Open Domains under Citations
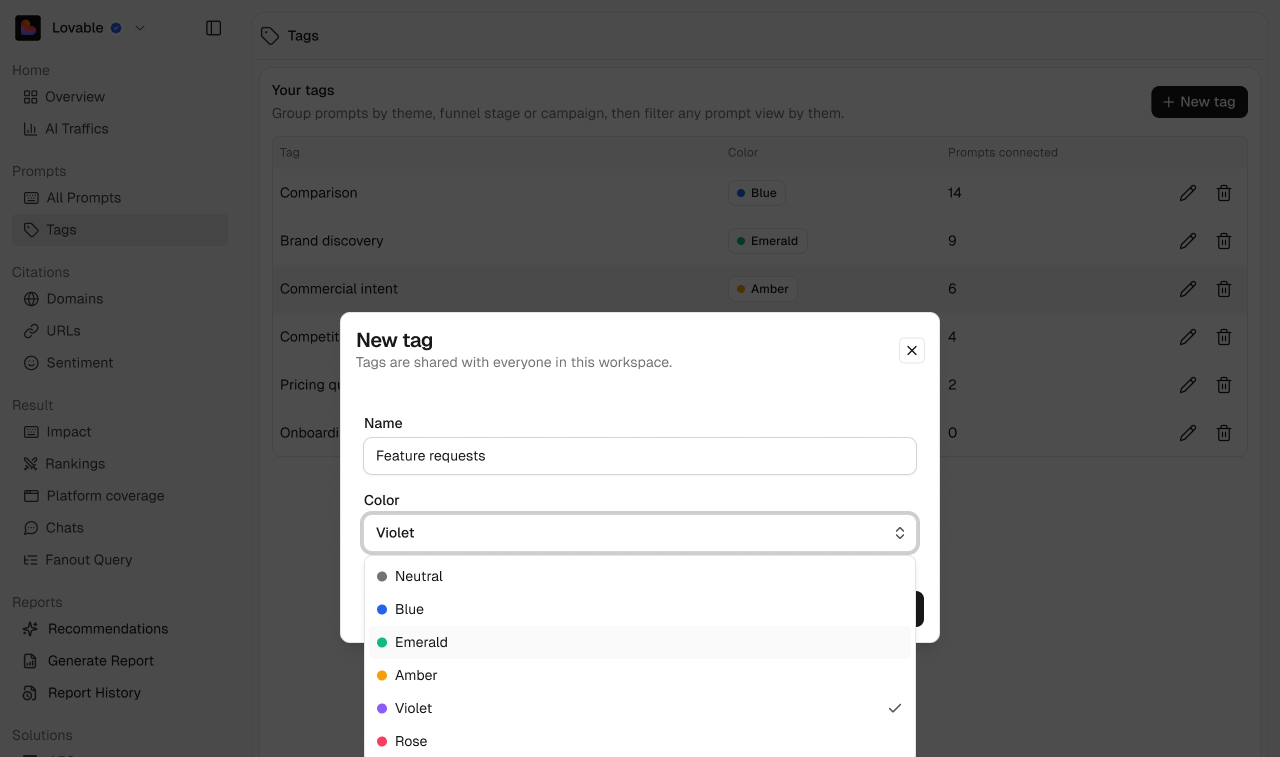 coord(120,299)
